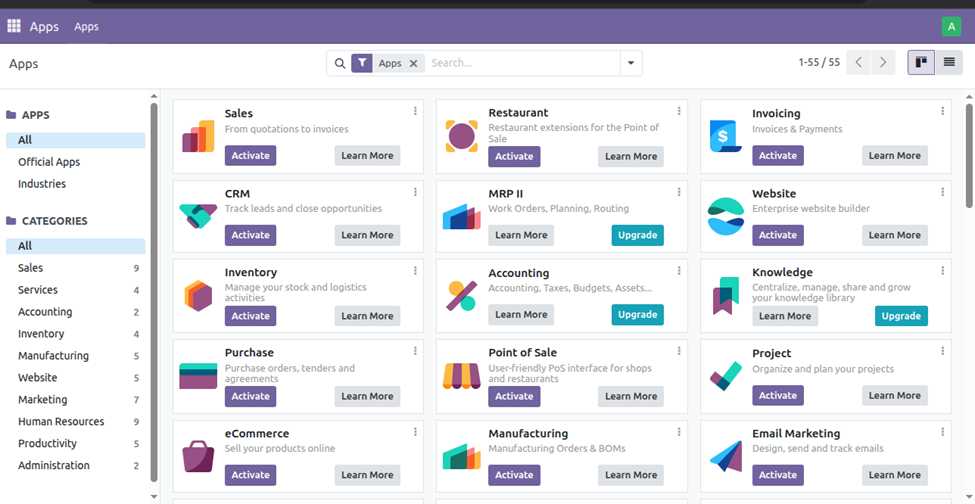975x504 pixels.
Task: Remove the Apps filter from search
Action: click(414, 63)
